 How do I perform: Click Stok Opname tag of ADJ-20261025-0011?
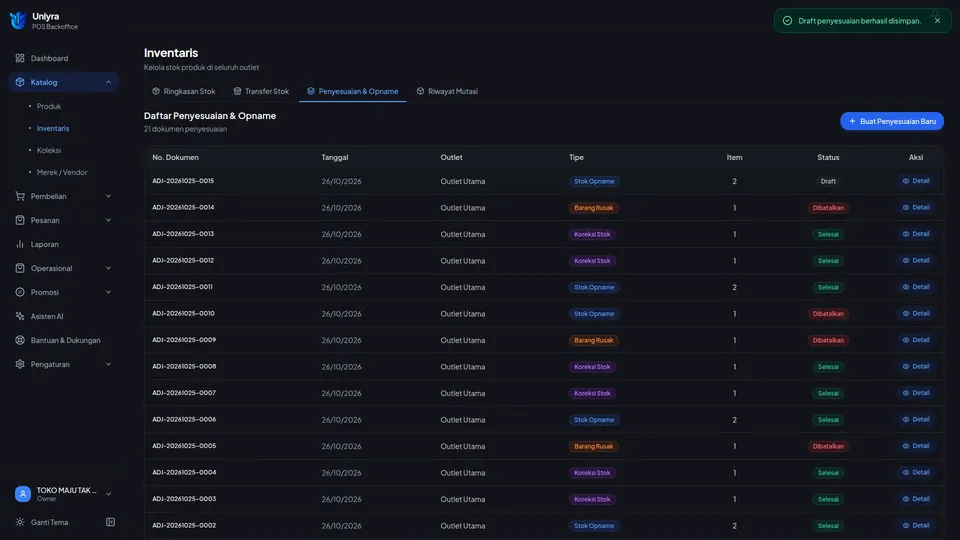tap(594, 287)
